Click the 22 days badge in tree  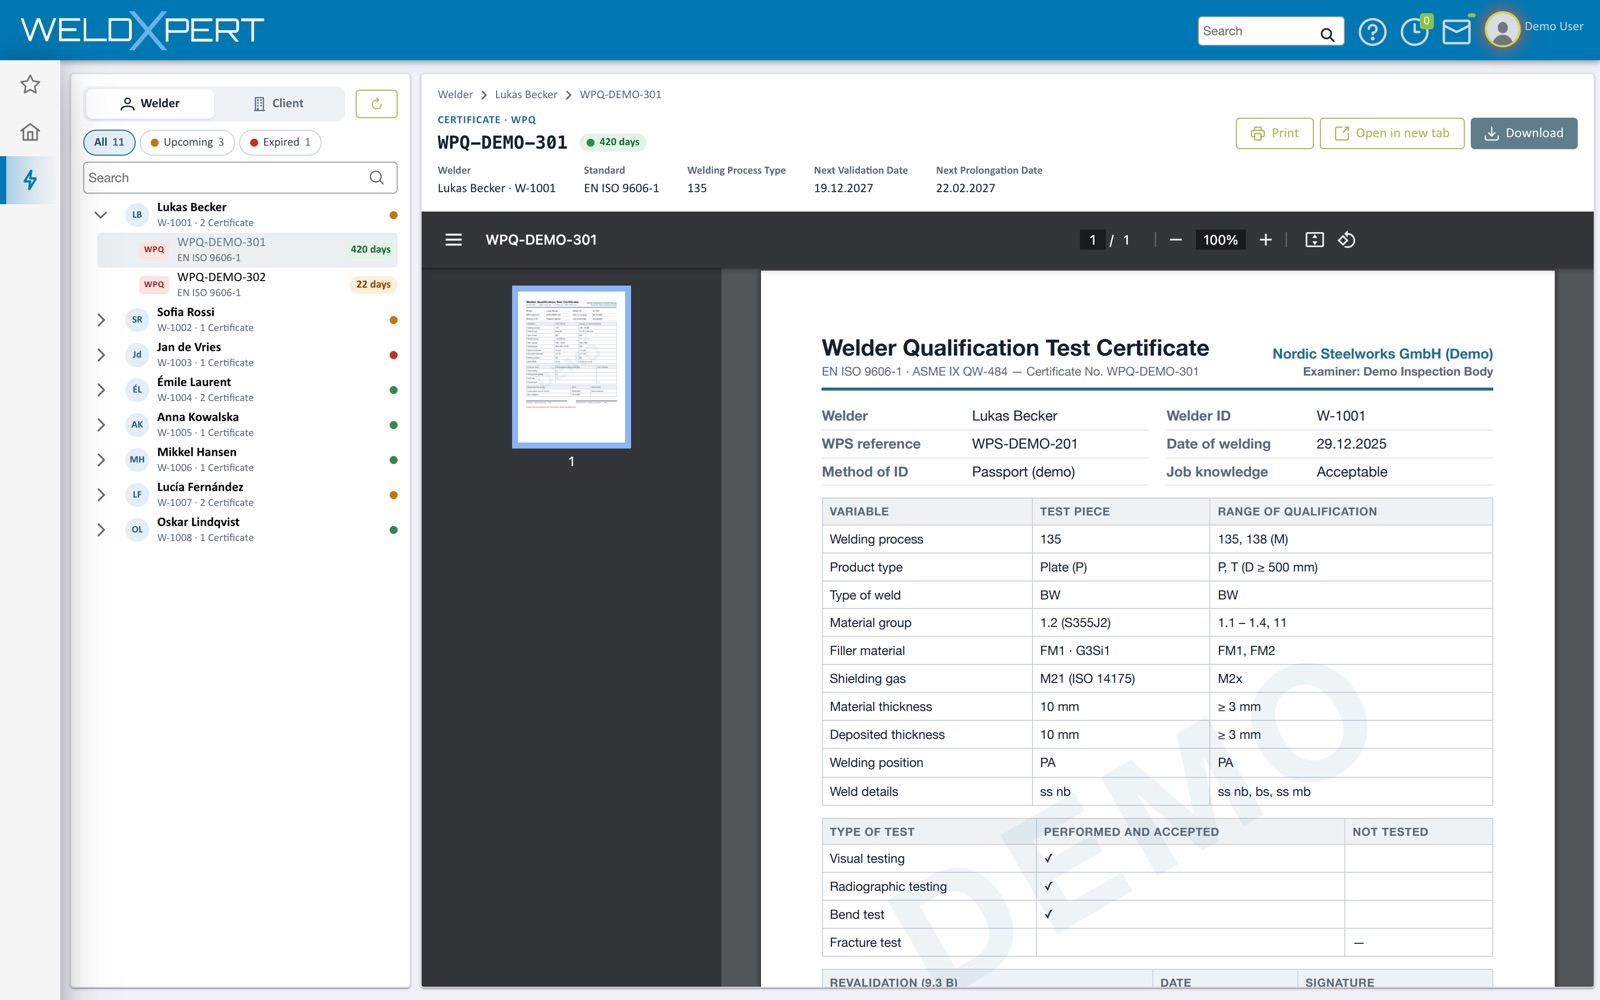tap(373, 285)
